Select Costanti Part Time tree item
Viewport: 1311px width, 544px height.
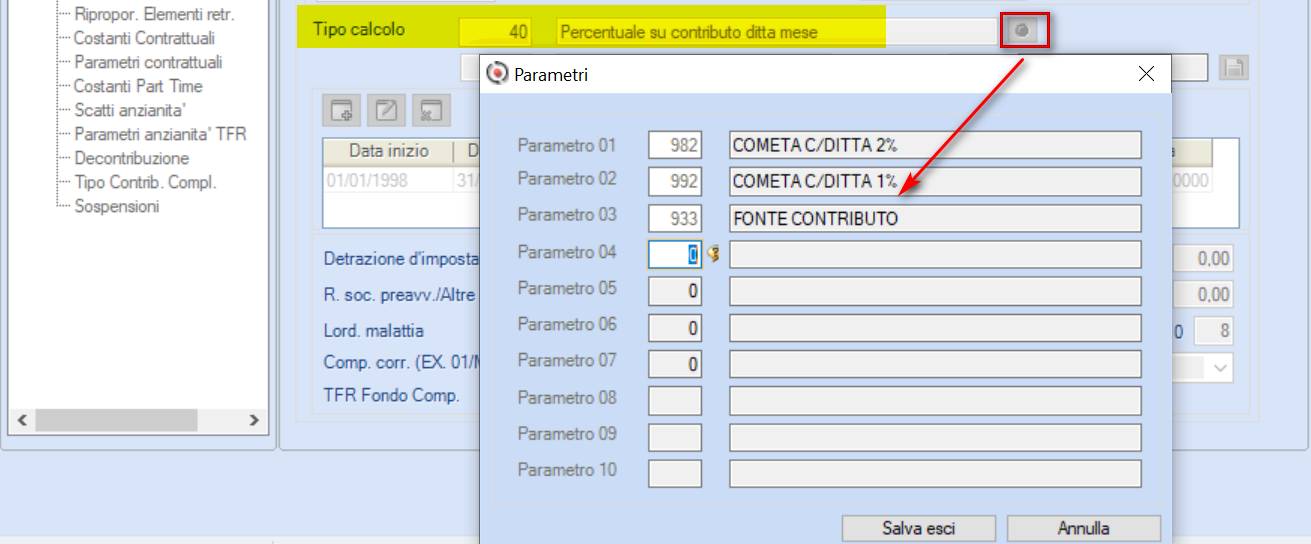click(138, 86)
